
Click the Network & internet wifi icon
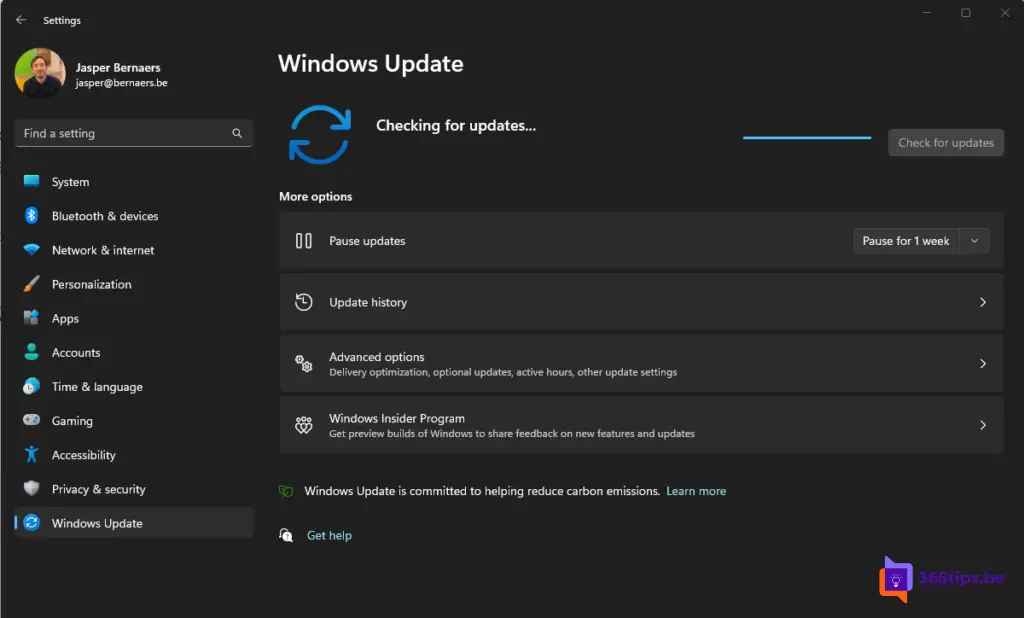[x=31, y=250]
